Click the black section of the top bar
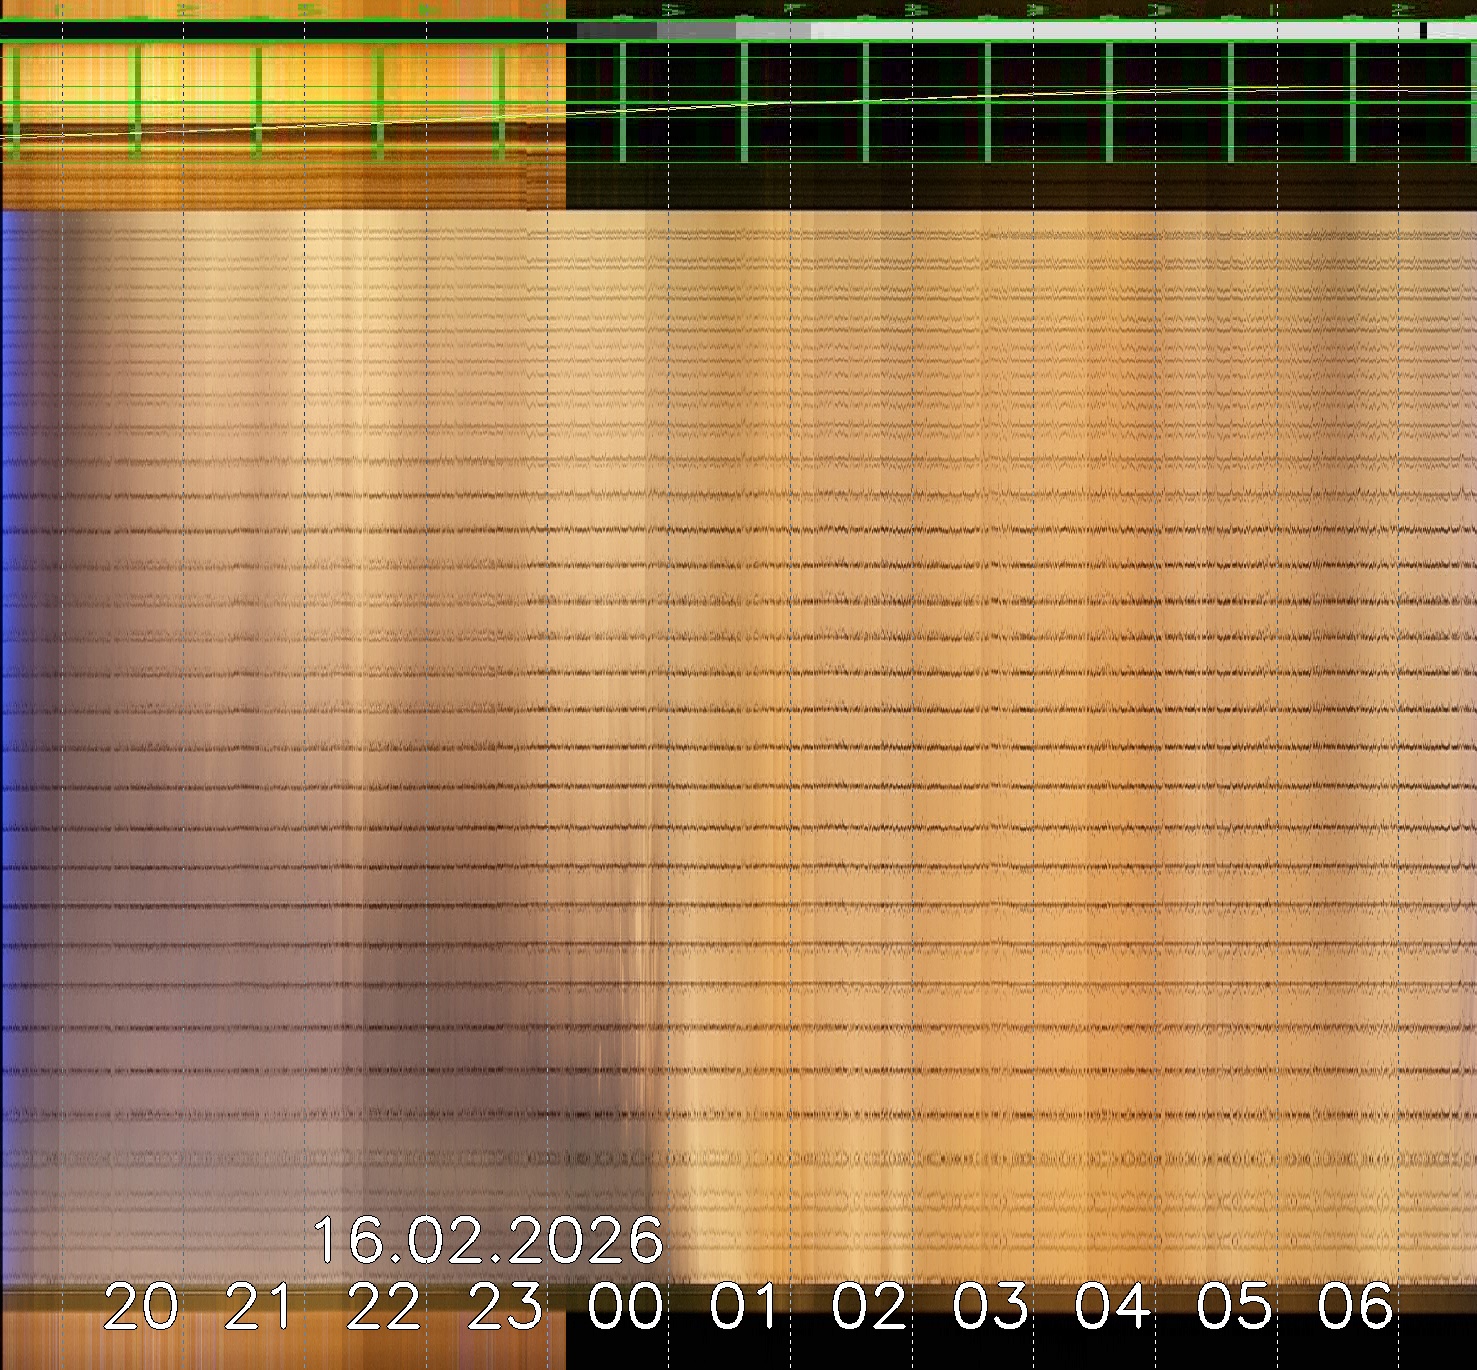Viewport: 1477px width, 1370px height. [x=280, y=31]
